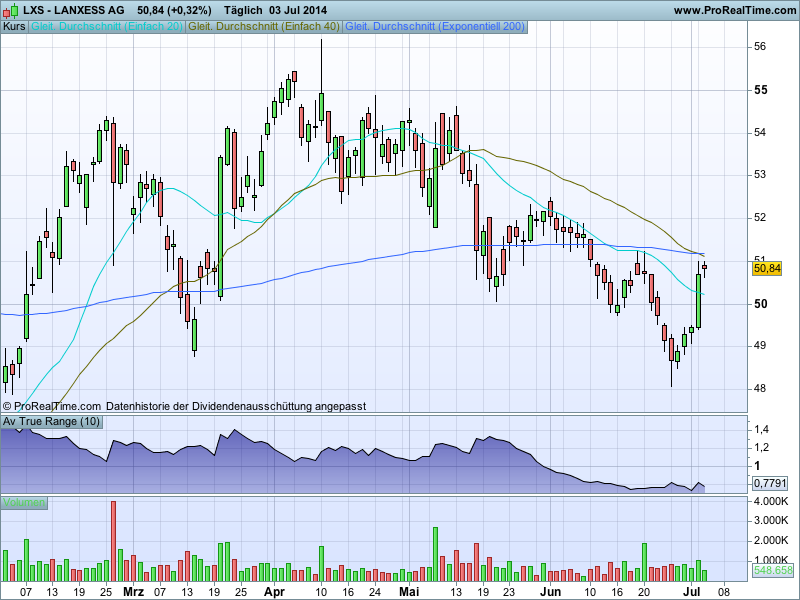
Task: Open the Volumen panel label
Action: click(x=24, y=503)
